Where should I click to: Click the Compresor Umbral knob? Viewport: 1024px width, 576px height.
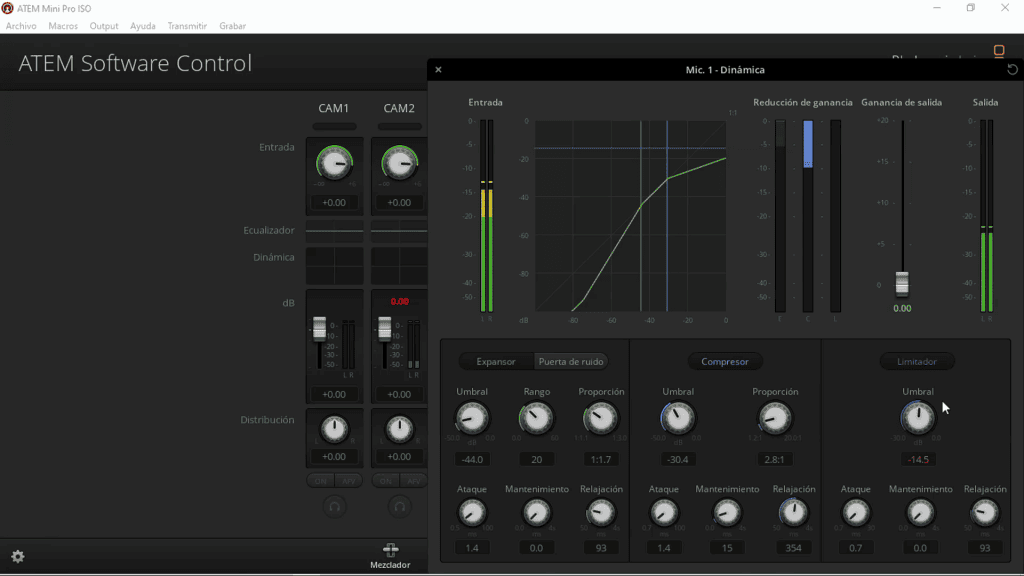(677, 419)
